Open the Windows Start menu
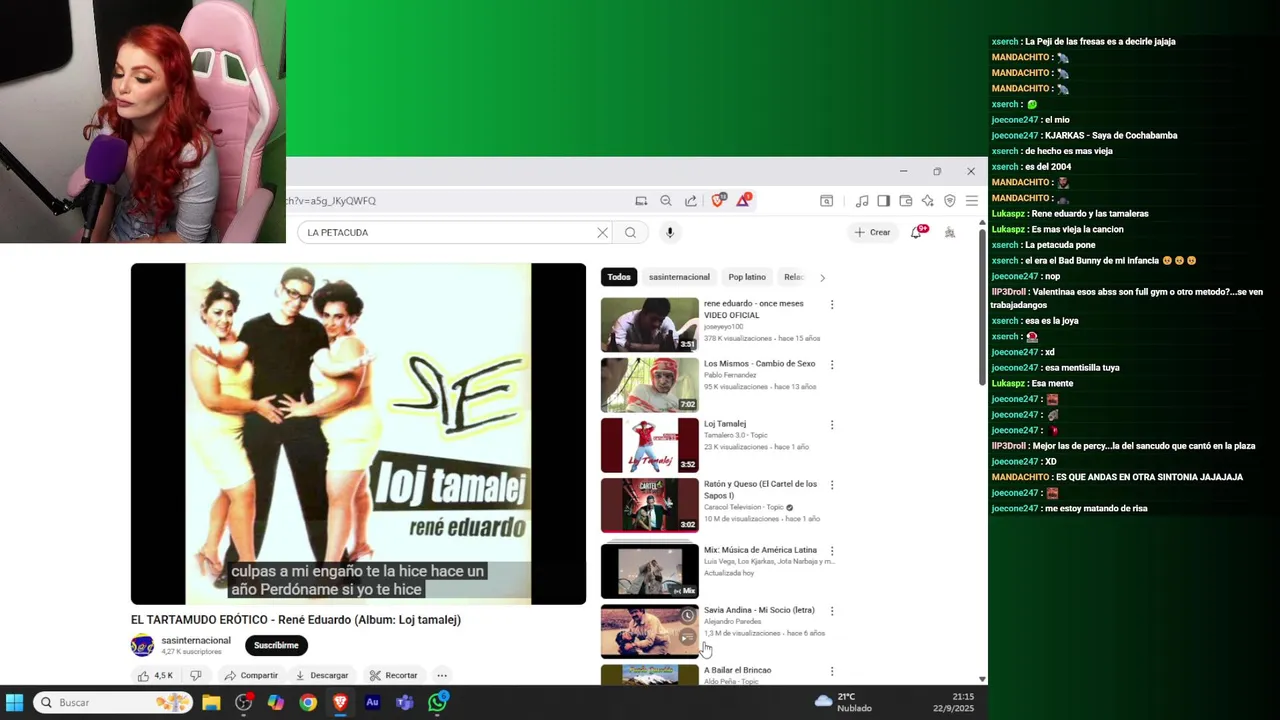Image resolution: width=1280 pixels, height=720 pixels. [15, 702]
